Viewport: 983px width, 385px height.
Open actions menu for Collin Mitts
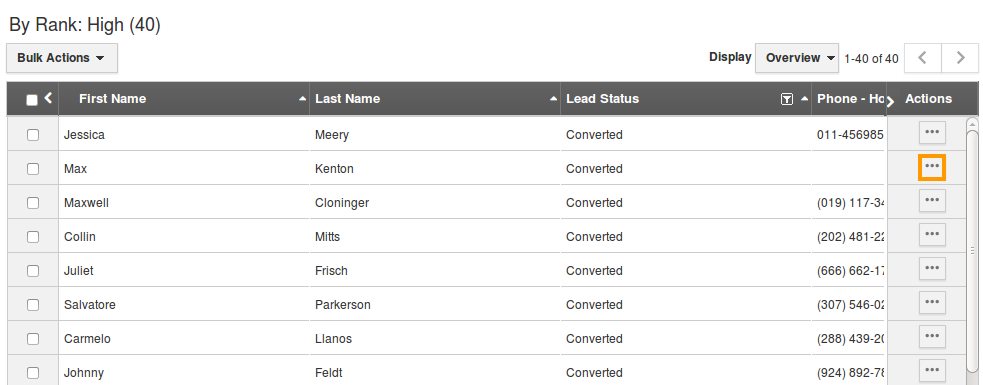932,235
